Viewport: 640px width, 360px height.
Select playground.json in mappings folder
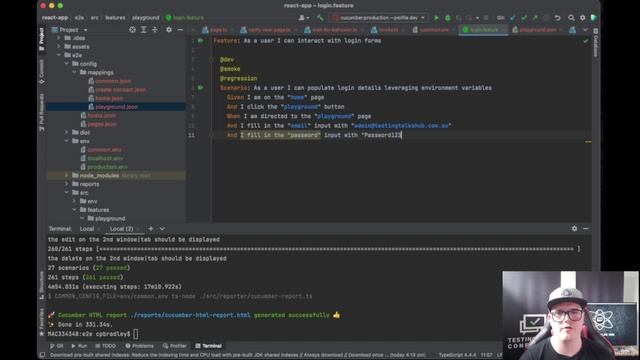click(116, 107)
